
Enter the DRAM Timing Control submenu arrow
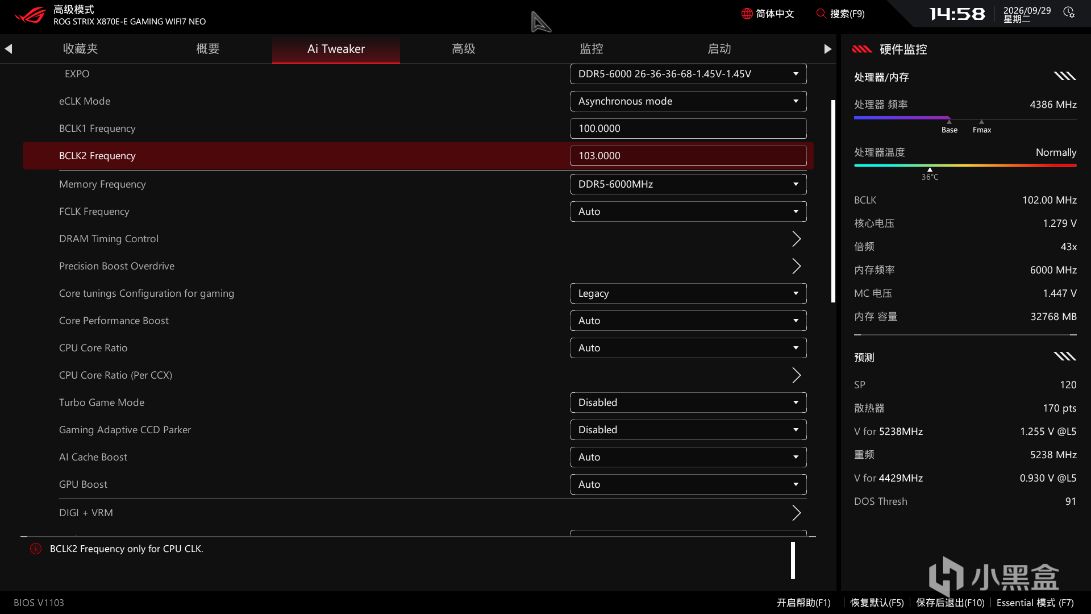point(797,239)
